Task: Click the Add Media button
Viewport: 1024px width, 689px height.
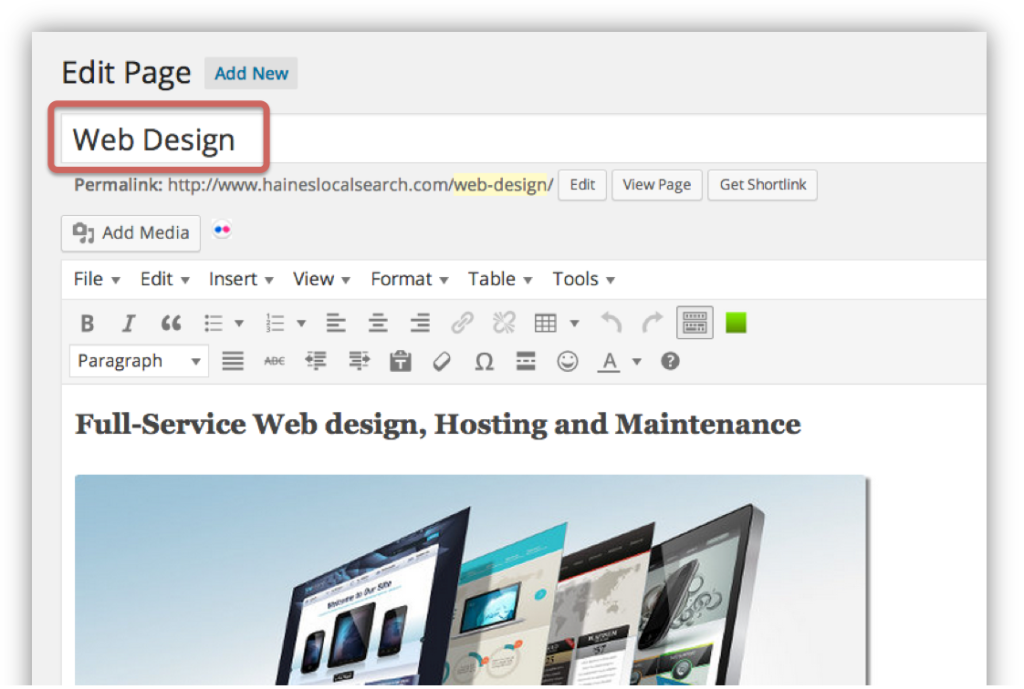Action: click(131, 232)
